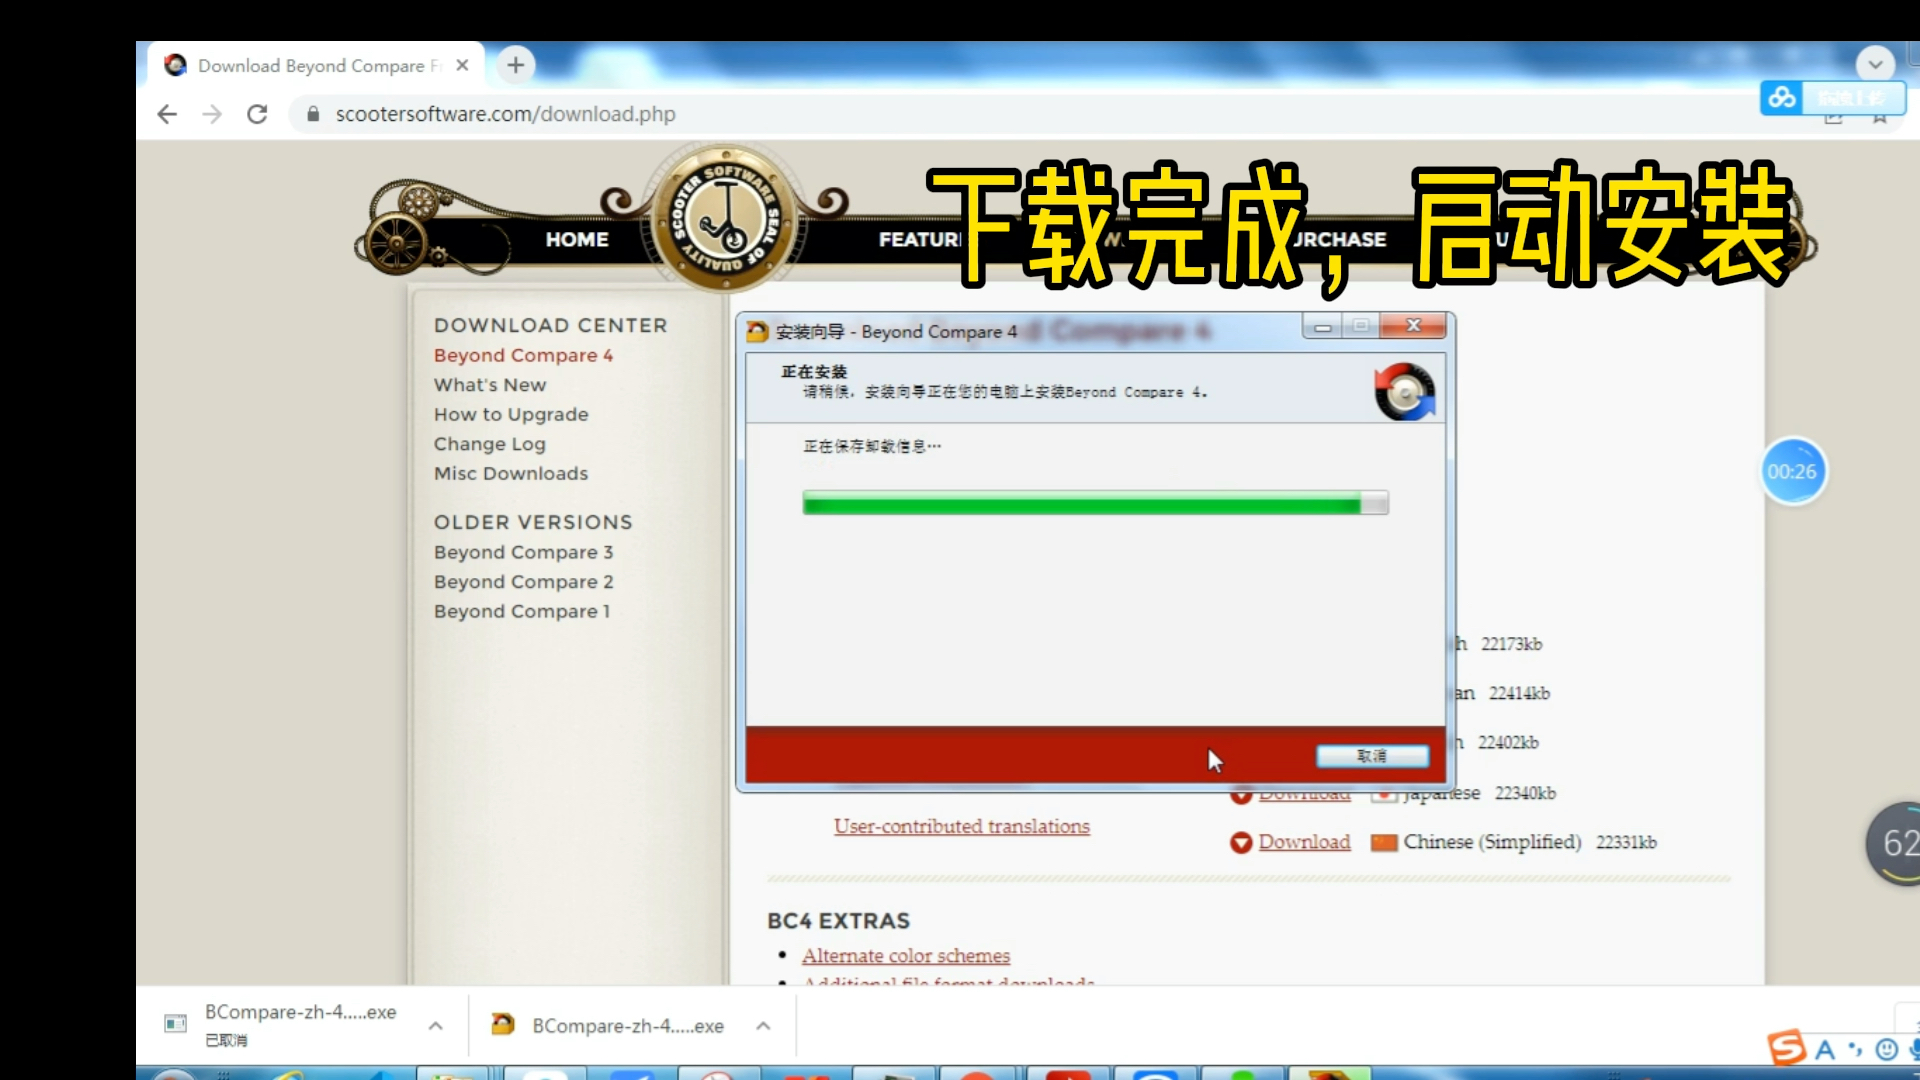Image resolution: width=1920 pixels, height=1080 pixels.
Task: Open the PURCHASE navigation item
Action: point(1340,239)
